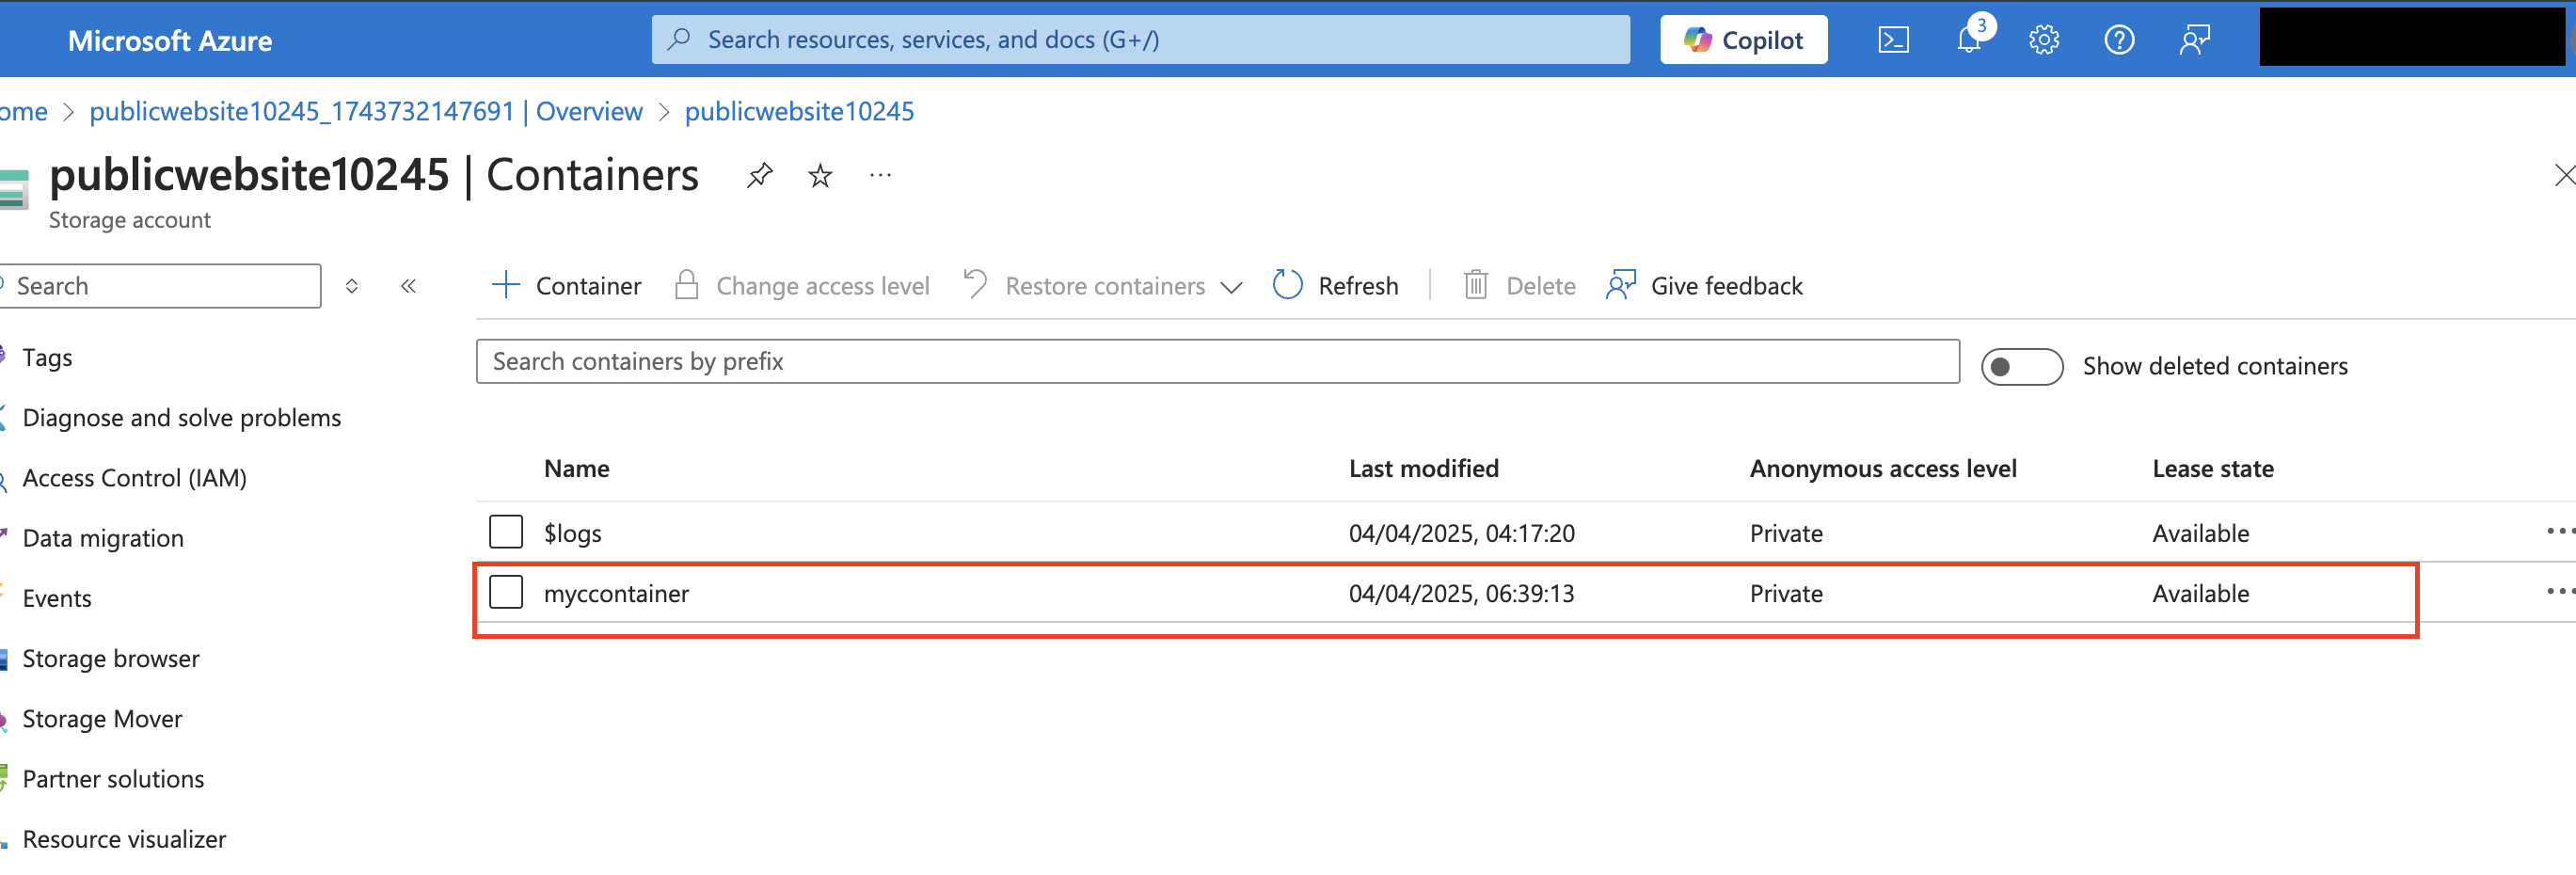This screenshot has width=2576, height=875.
Task: Focus the Search containers by prefix field
Action: click(1217, 361)
